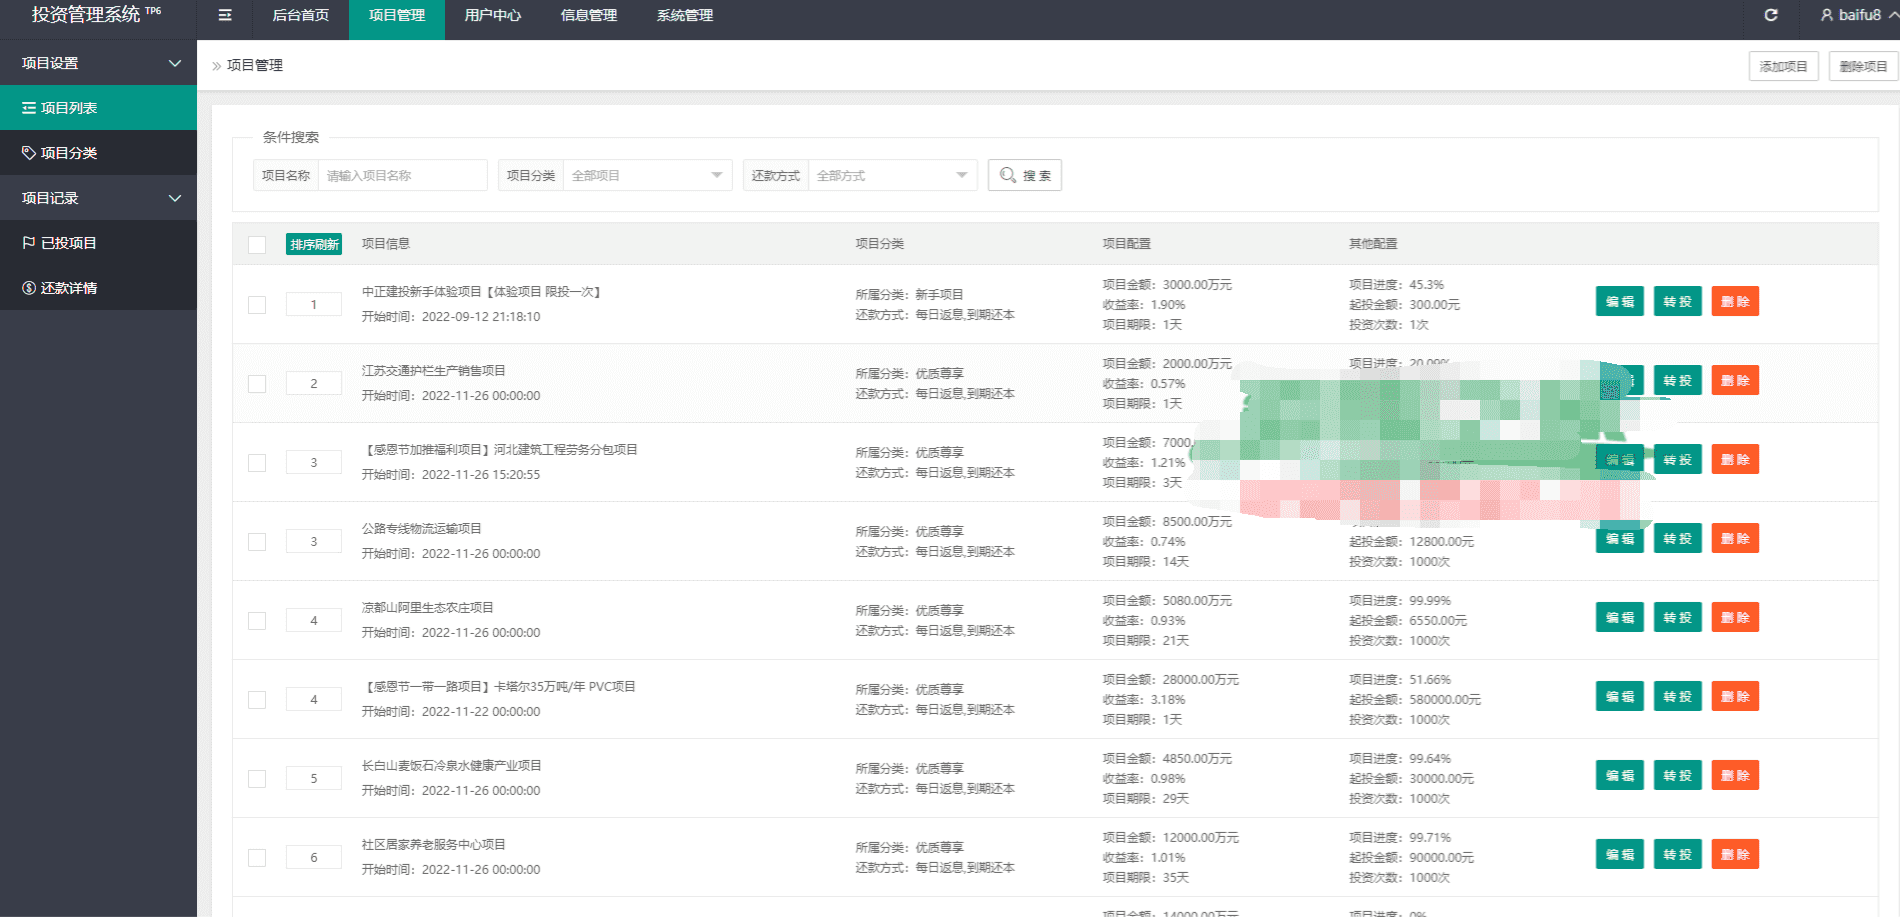Go to 系统管理 in the top navigation
Viewport: 1900px width, 917px height.
pyautogui.click(x=684, y=15)
